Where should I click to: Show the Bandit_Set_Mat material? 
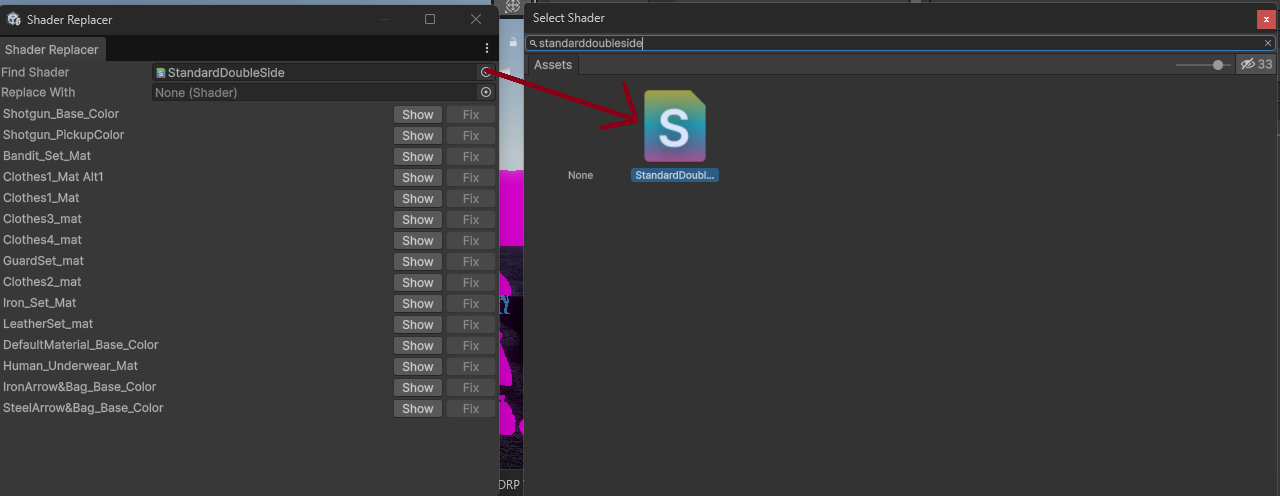pyautogui.click(x=417, y=156)
